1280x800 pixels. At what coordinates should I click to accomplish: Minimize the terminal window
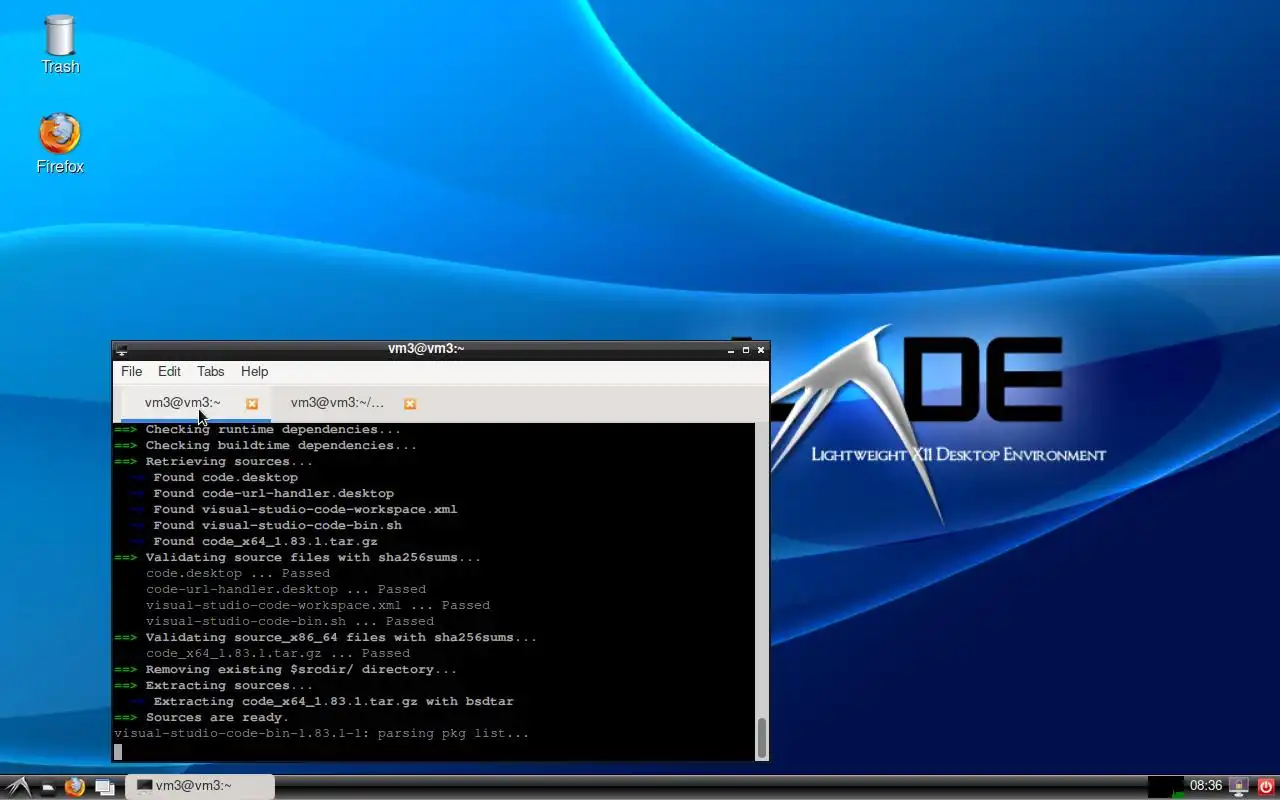click(731, 350)
